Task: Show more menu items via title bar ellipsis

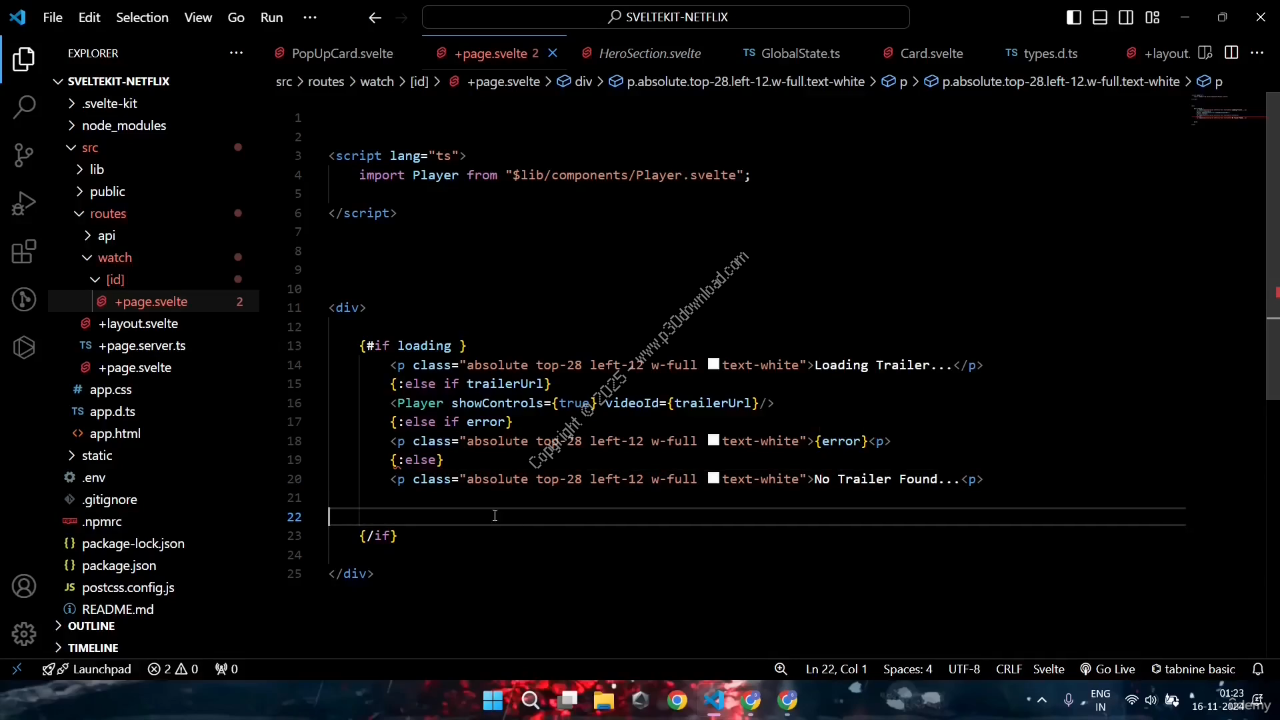Action: pos(310,17)
